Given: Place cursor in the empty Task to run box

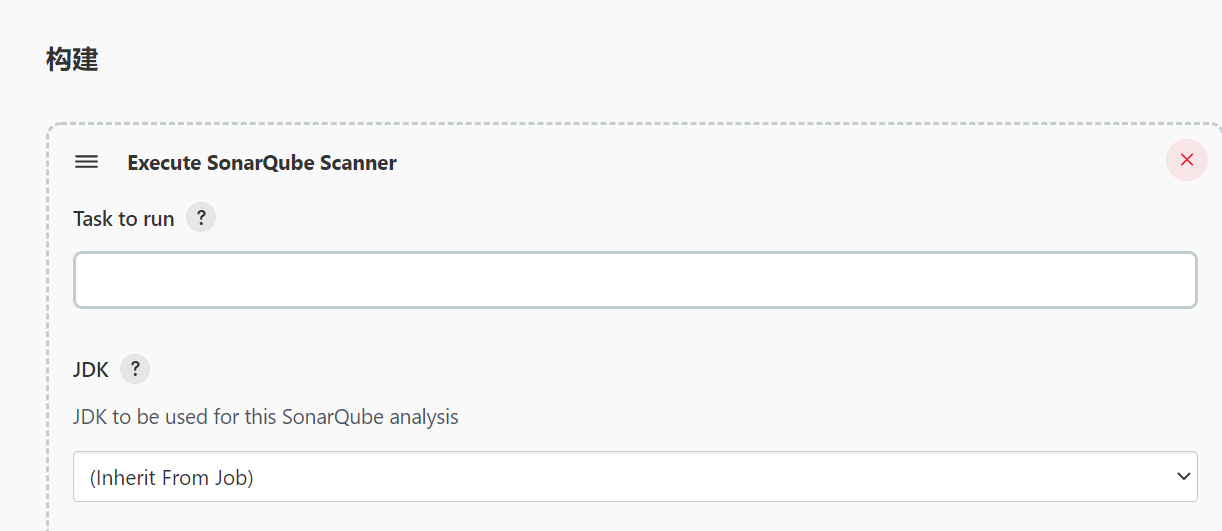Looking at the screenshot, I should click(635, 280).
